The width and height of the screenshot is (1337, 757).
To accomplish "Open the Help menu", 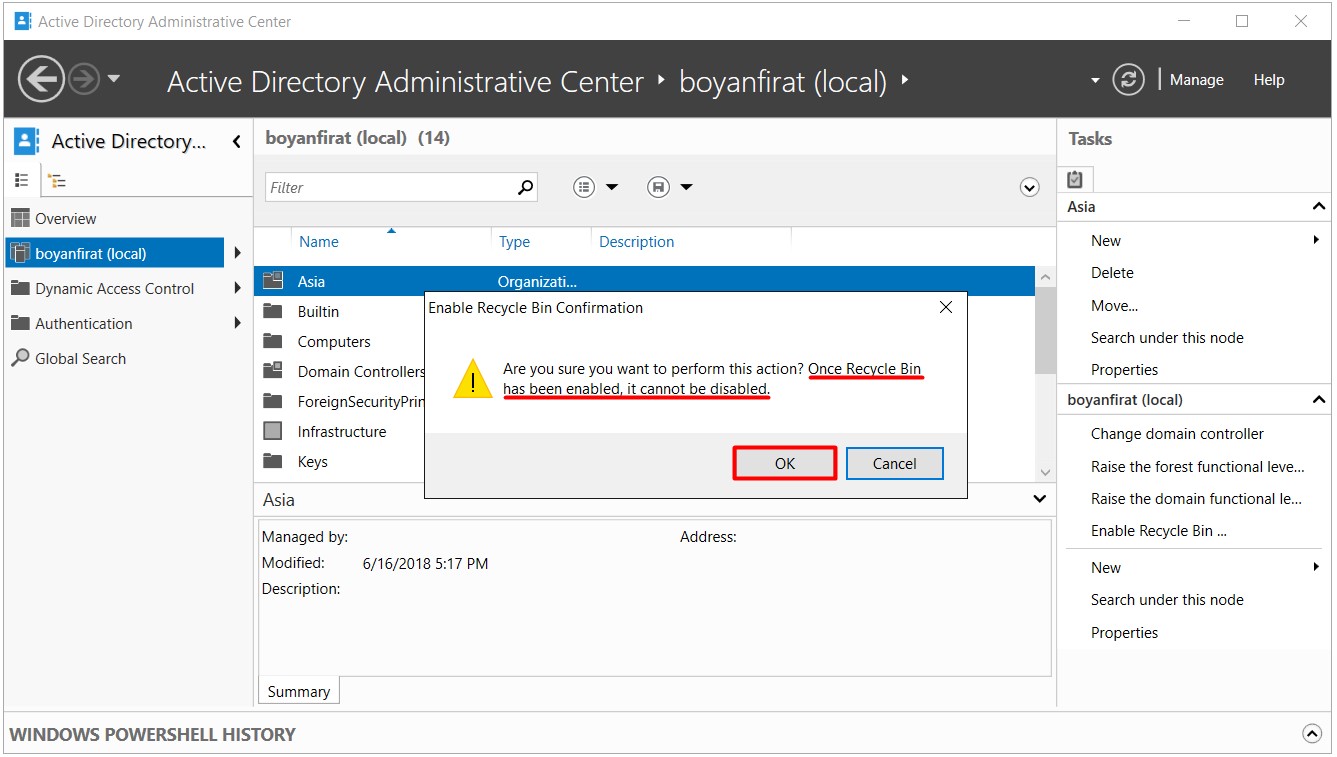I will (1268, 80).
